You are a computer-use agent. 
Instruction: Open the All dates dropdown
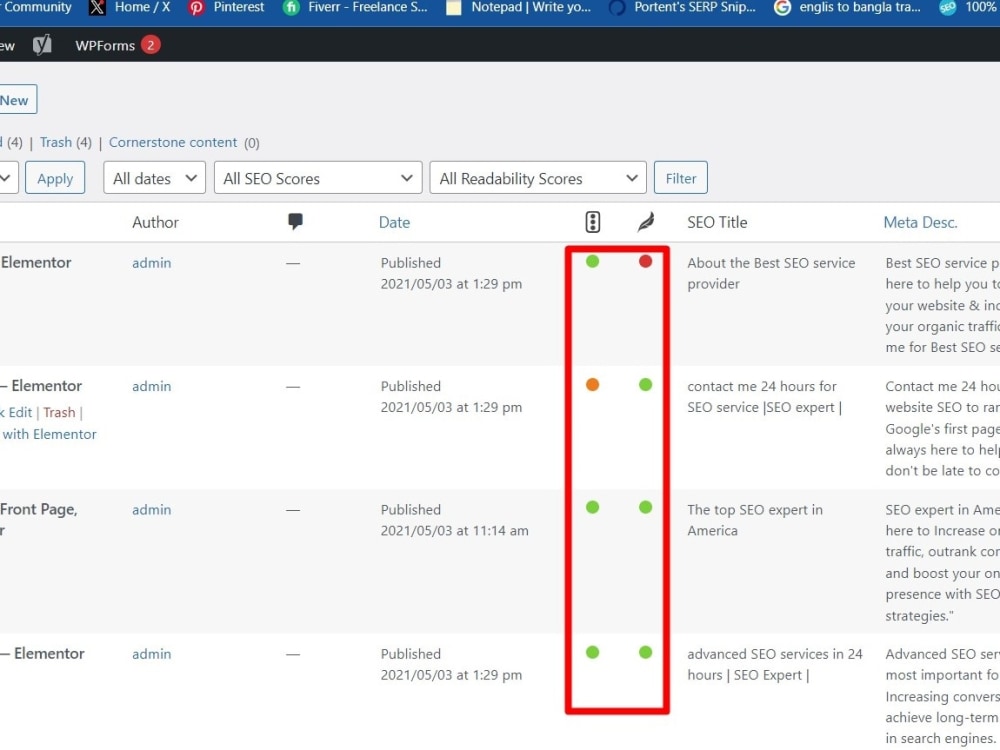pyautogui.click(x=154, y=178)
